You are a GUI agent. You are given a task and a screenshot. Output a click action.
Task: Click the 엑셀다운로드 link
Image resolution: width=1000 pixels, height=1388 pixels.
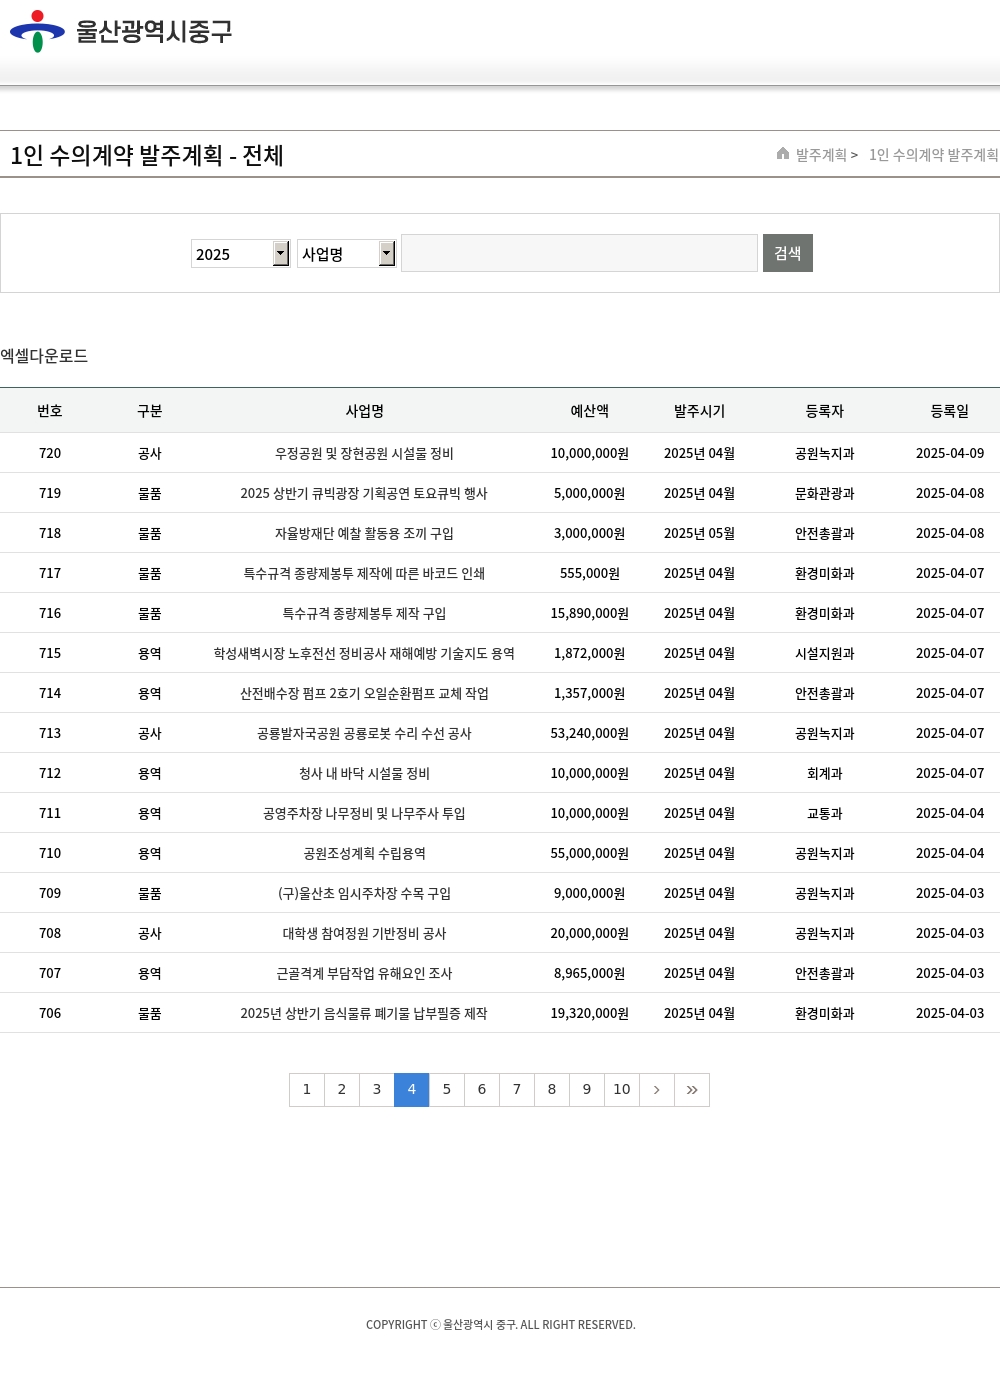coord(44,356)
